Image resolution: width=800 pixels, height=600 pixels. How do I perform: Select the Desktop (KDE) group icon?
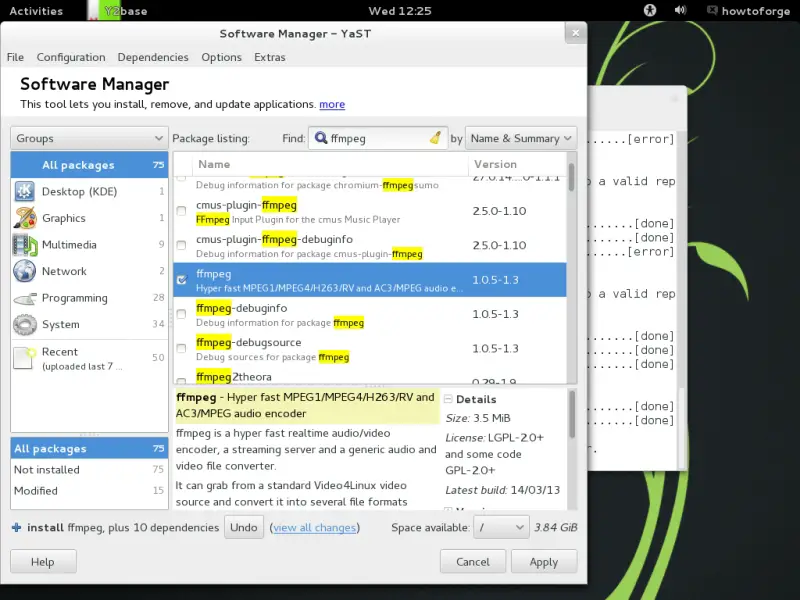(x=24, y=191)
